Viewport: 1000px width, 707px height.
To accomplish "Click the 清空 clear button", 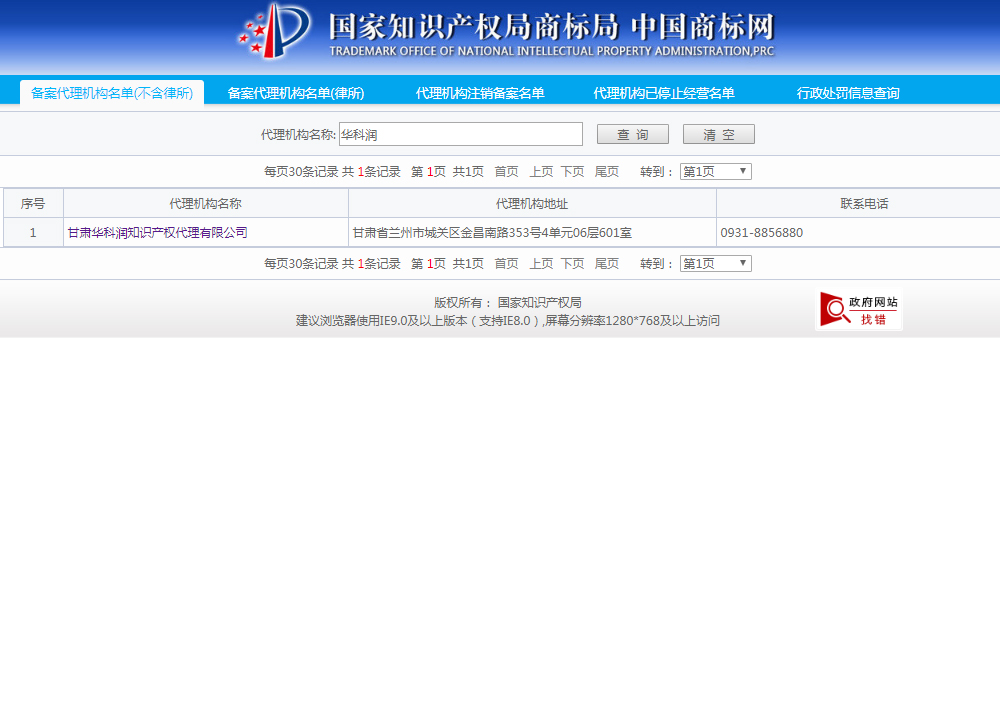I will tap(719, 135).
